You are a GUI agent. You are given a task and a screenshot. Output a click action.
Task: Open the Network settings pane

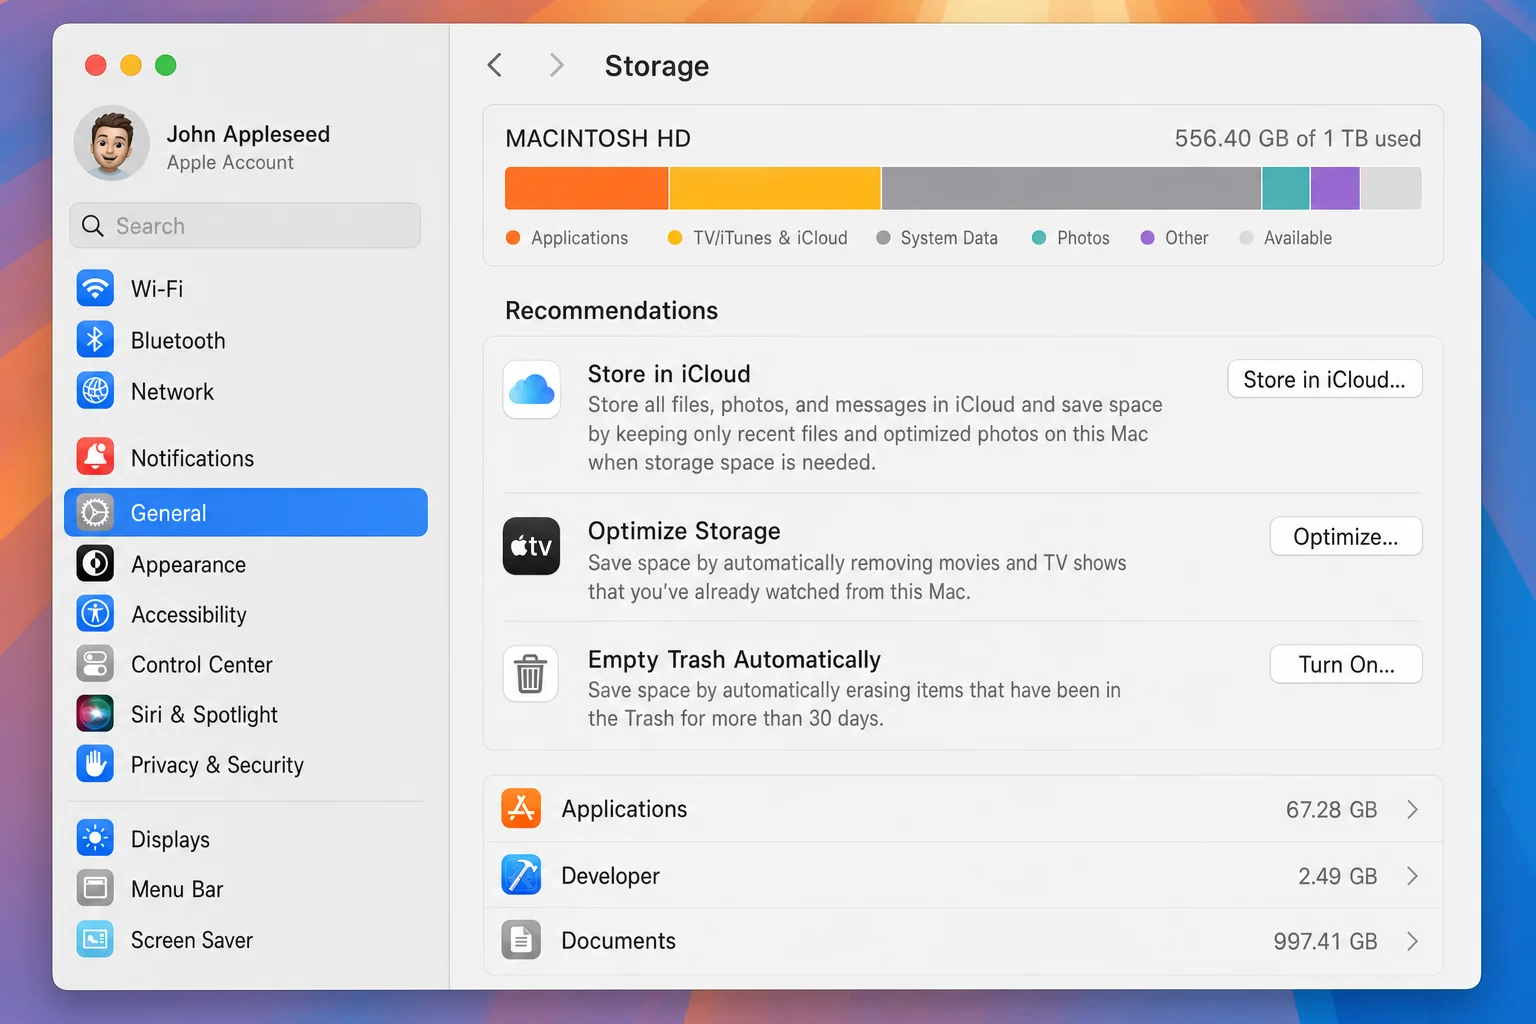[246, 391]
